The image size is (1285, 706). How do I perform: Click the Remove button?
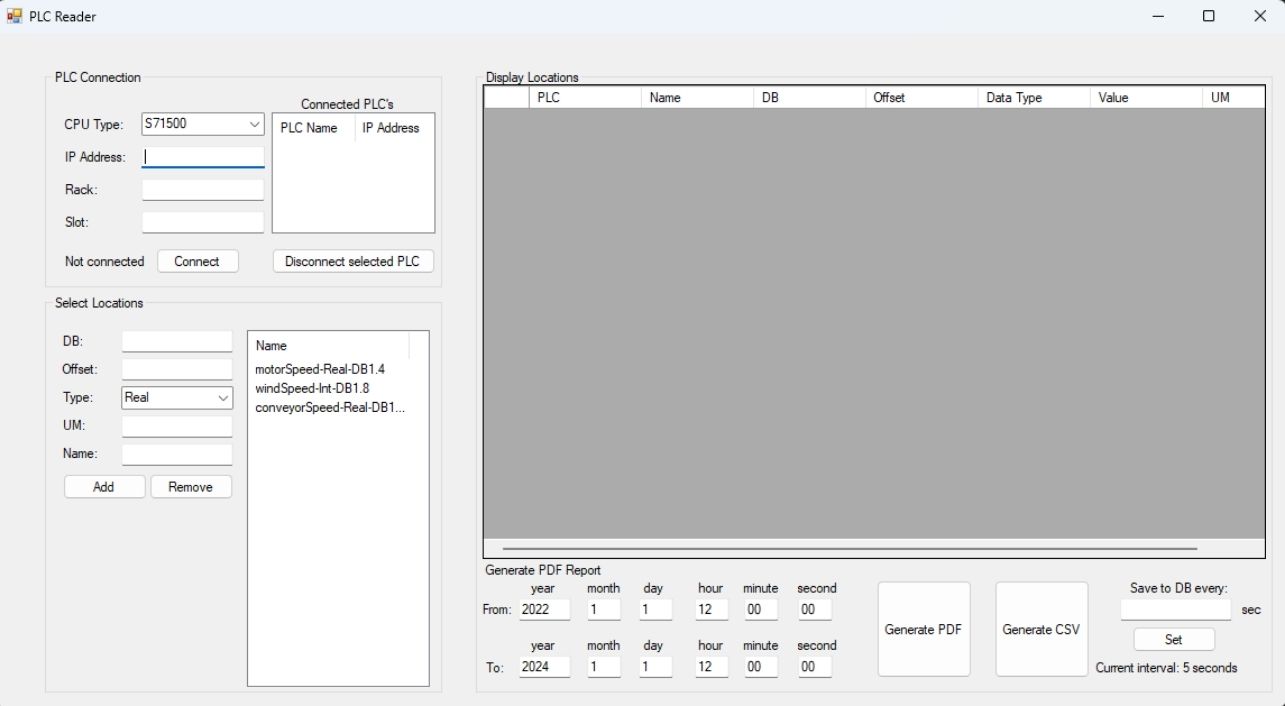(x=191, y=487)
